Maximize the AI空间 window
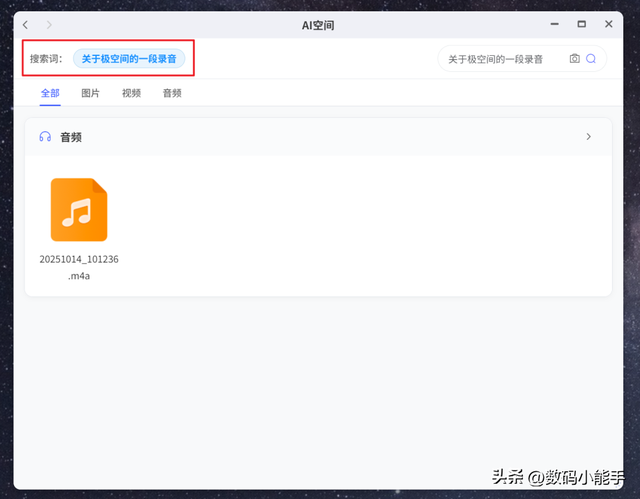Viewport: 640px width, 499px height. point(581,24)
